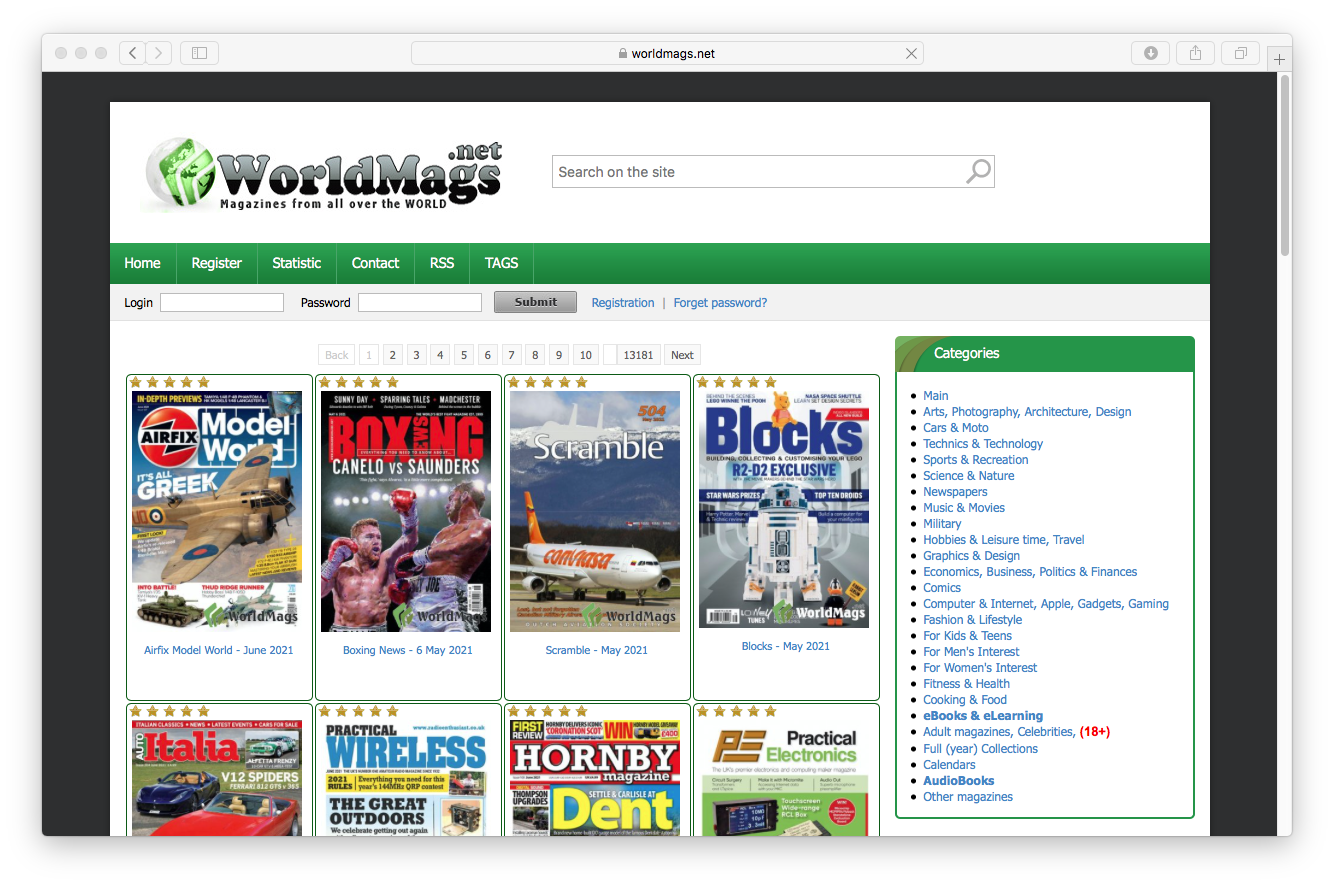1334x886 pixels.
Task: Jump to last page 13181
Action: click(x=638, y=355)
